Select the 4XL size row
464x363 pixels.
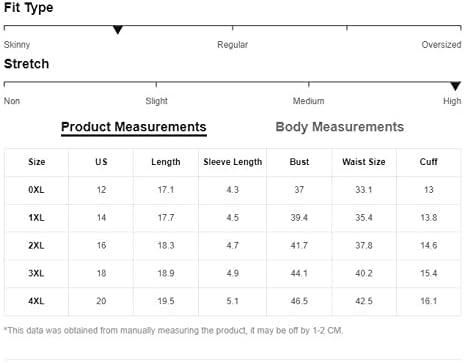tap(232, 301)
